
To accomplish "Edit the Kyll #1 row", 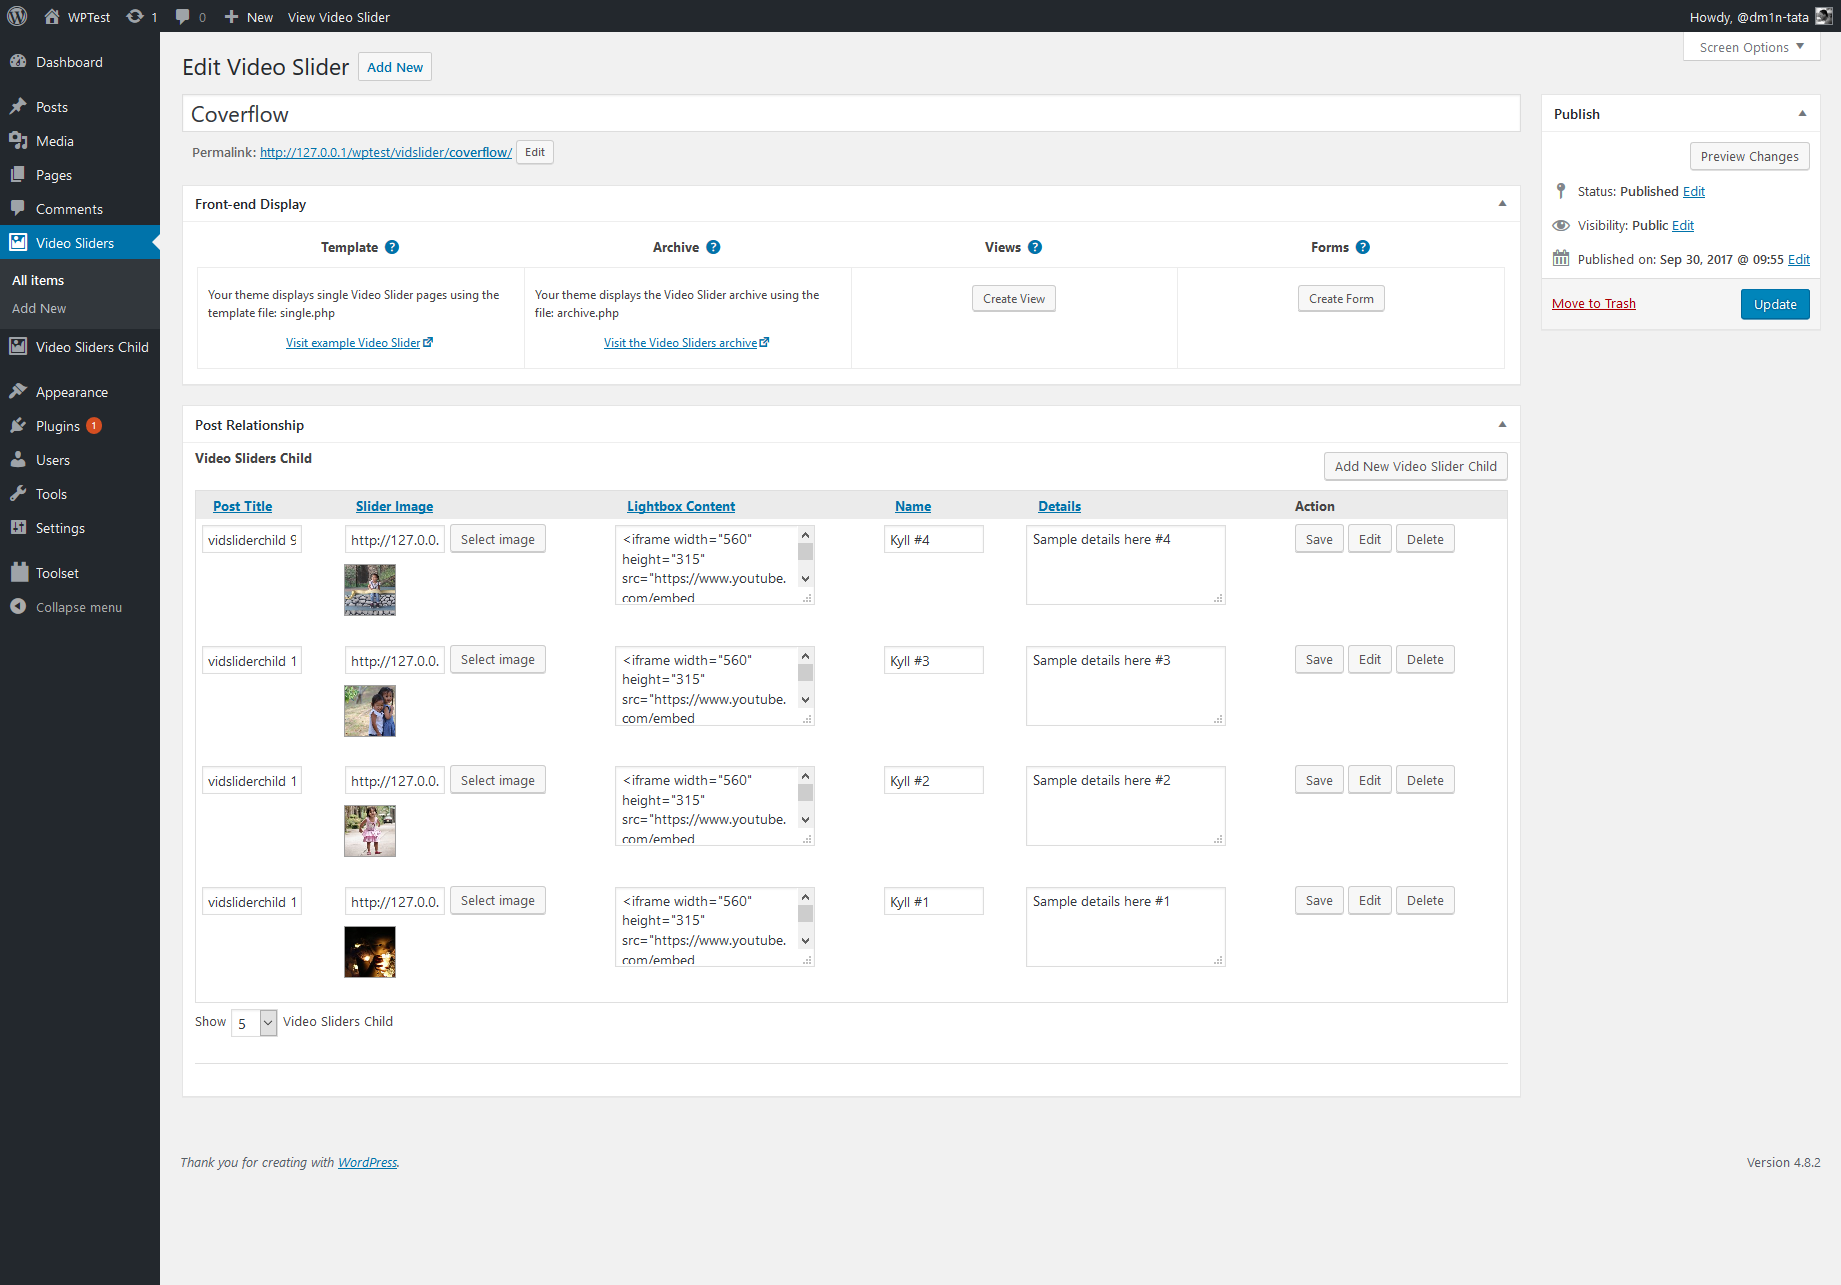I will pos(1369,900).
